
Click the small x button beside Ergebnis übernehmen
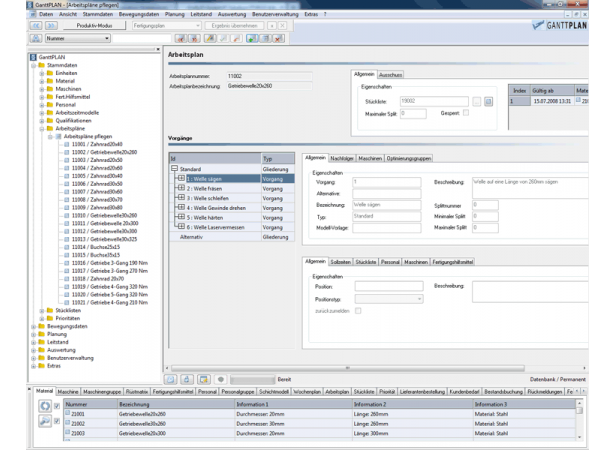pos(272,26)
